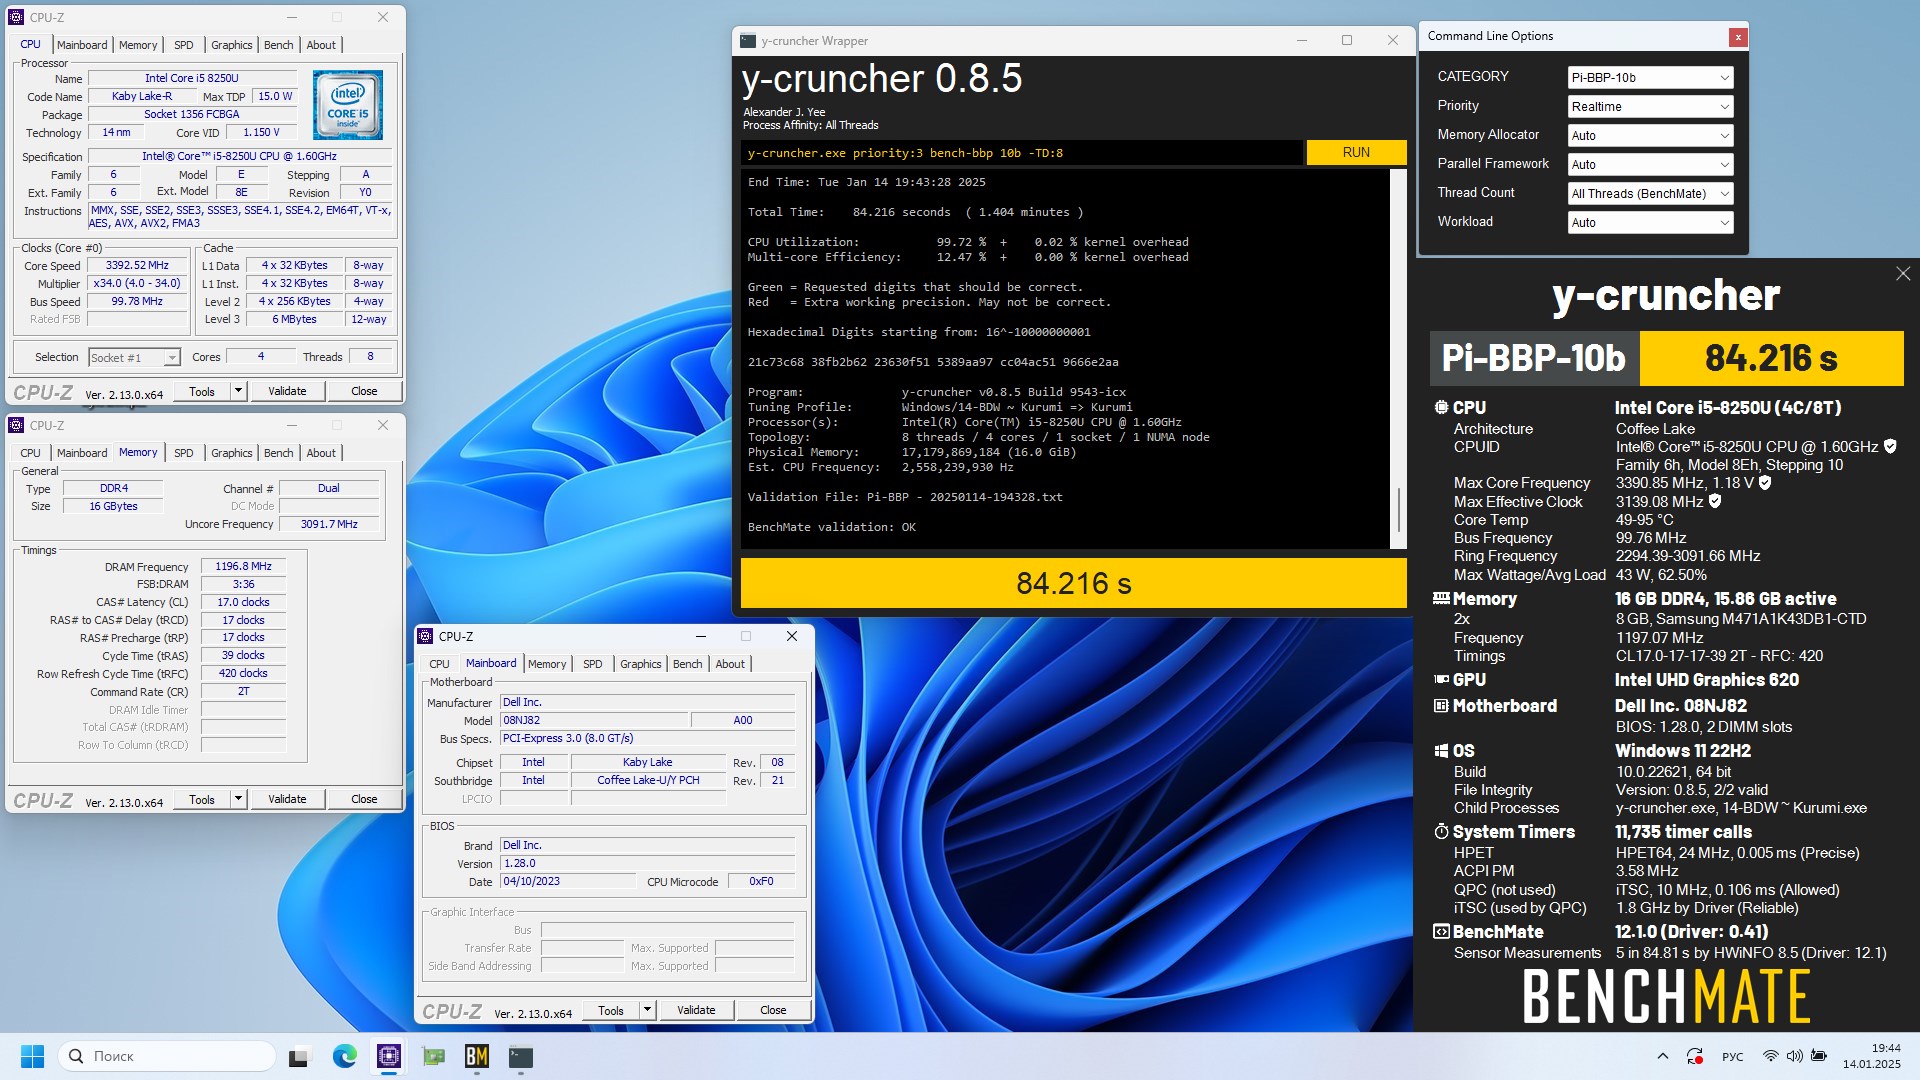Click the 3392.52 MHz core speed value
1920x1080 pixels.
pyautogui.click(x=138, y=266)
